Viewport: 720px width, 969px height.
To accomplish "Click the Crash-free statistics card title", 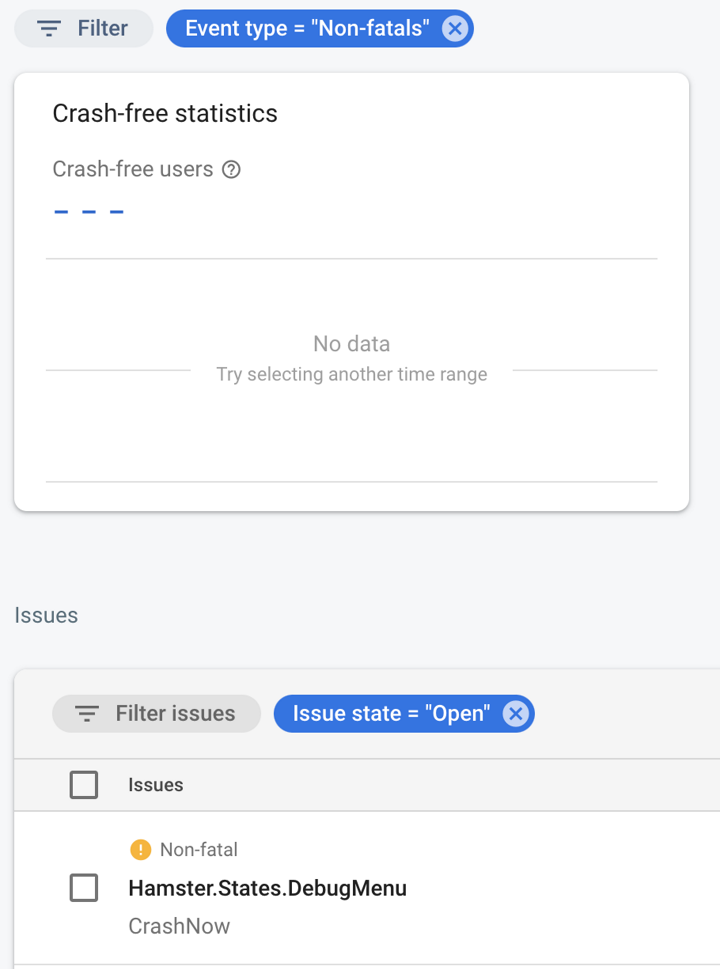I will point(165,113).
